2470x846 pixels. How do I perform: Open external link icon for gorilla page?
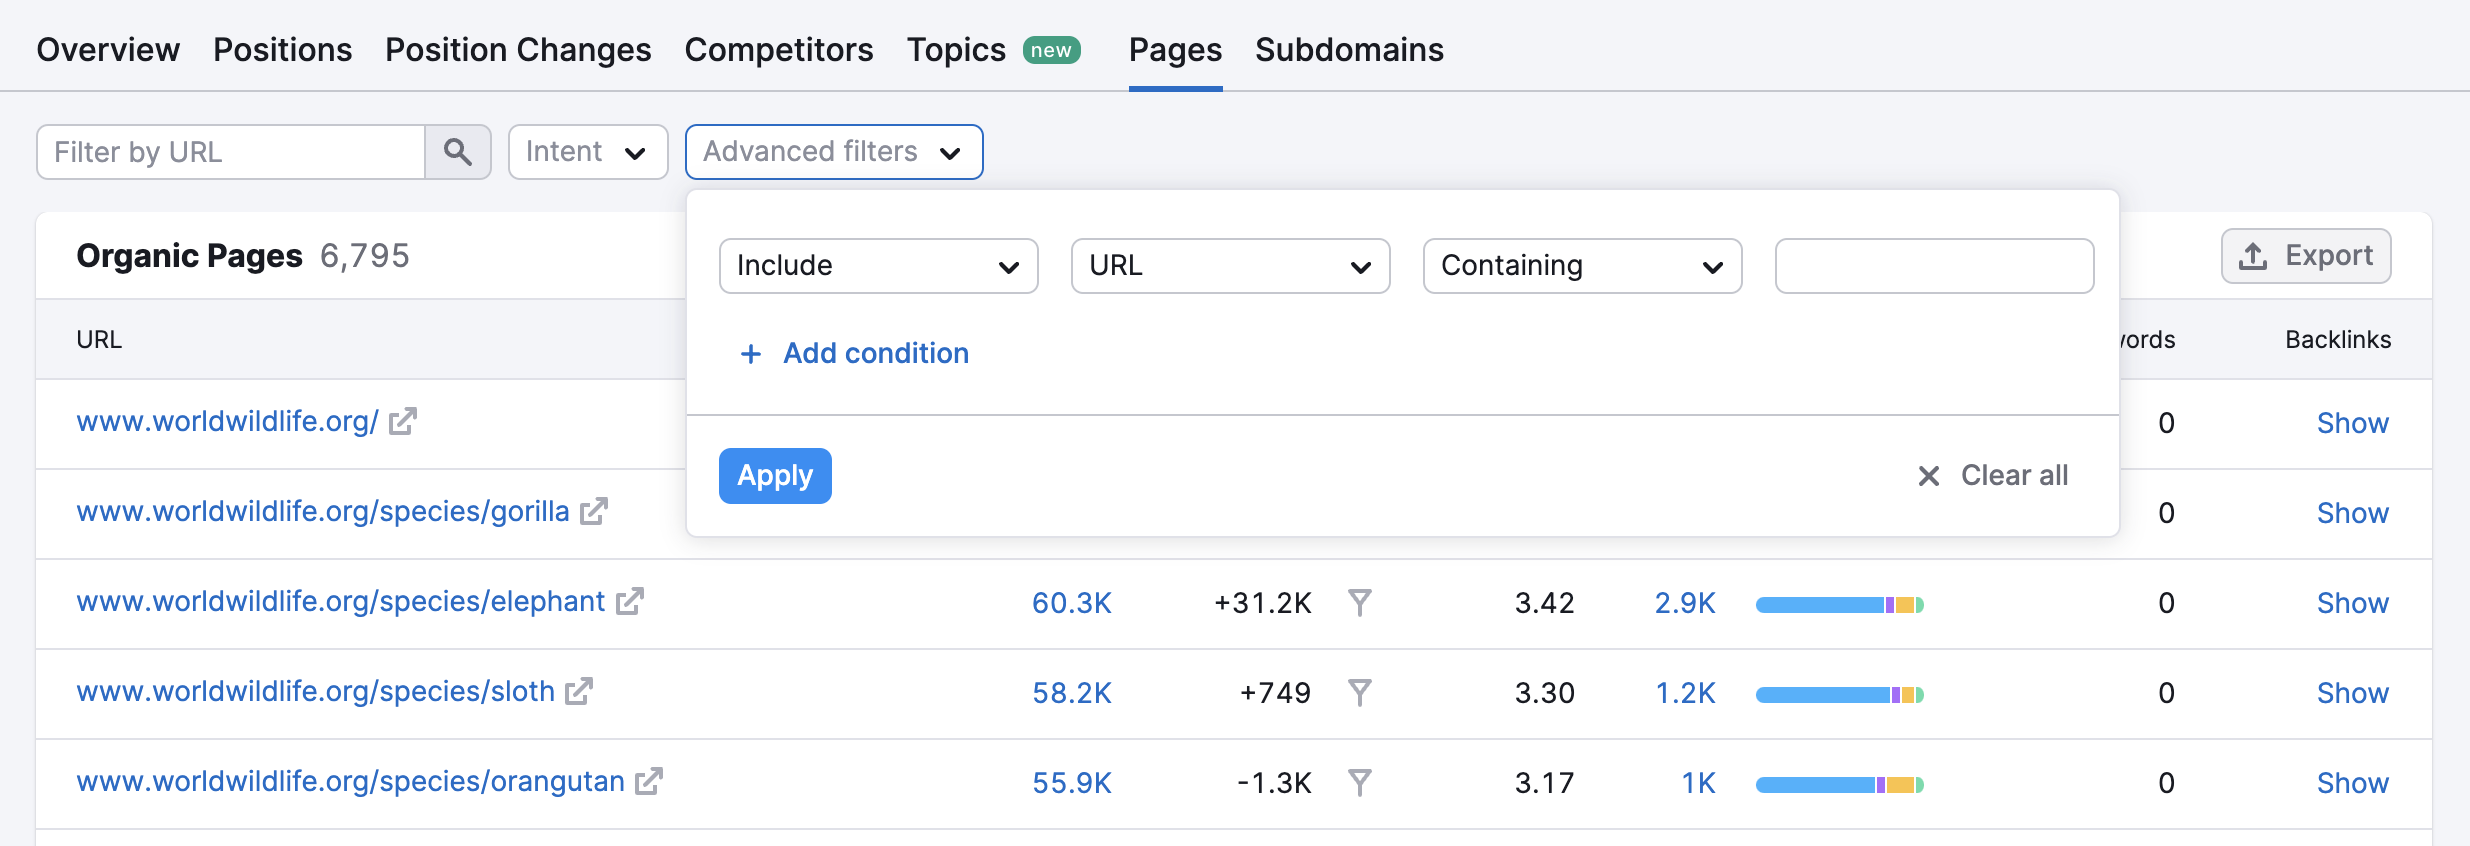point(594,512)
